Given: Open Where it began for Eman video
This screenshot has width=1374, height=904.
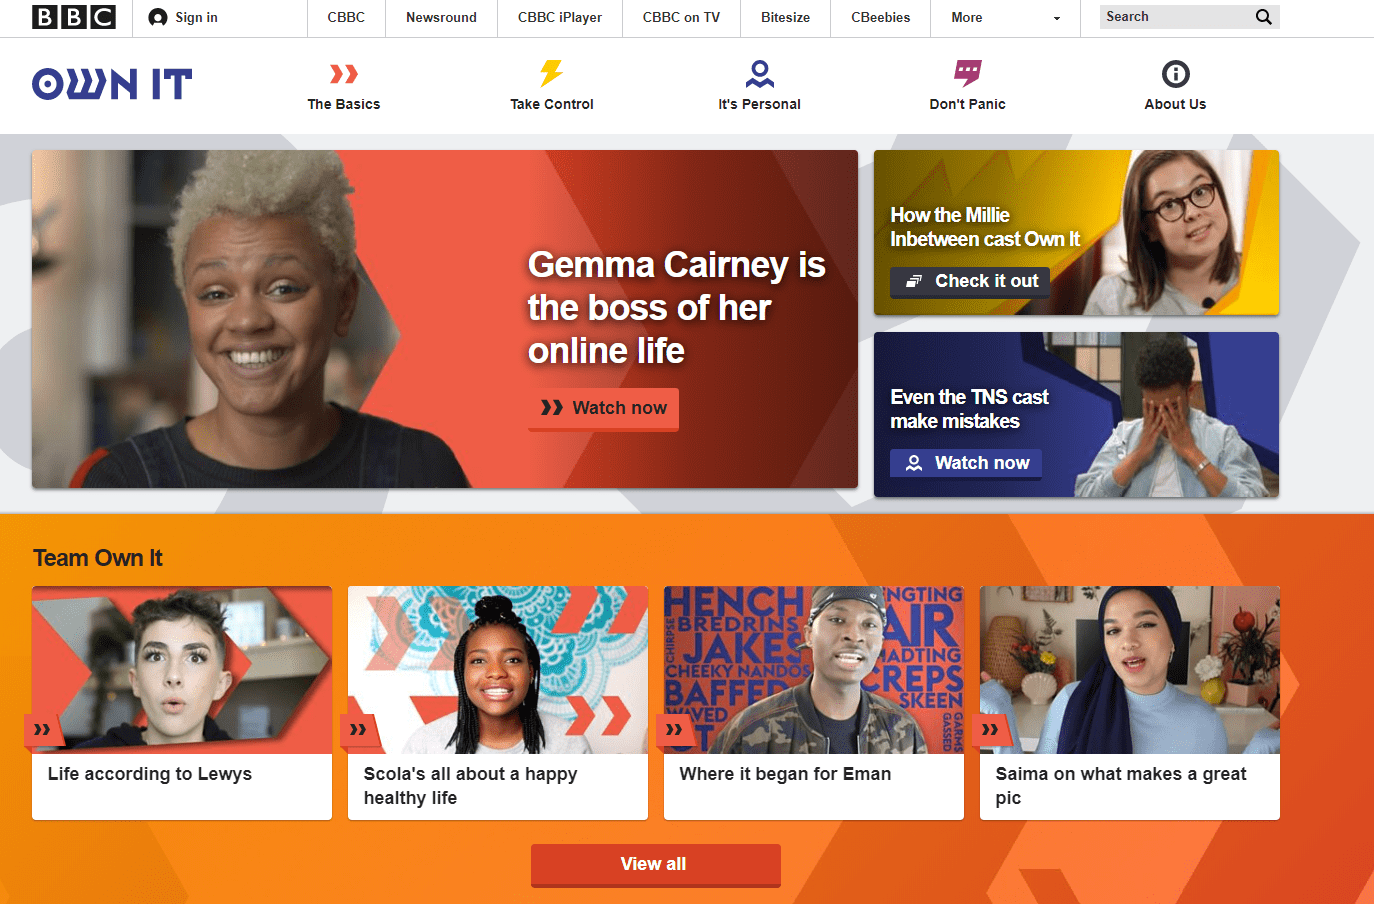Looking at the screenshot, I should click(x=814, y=702).
